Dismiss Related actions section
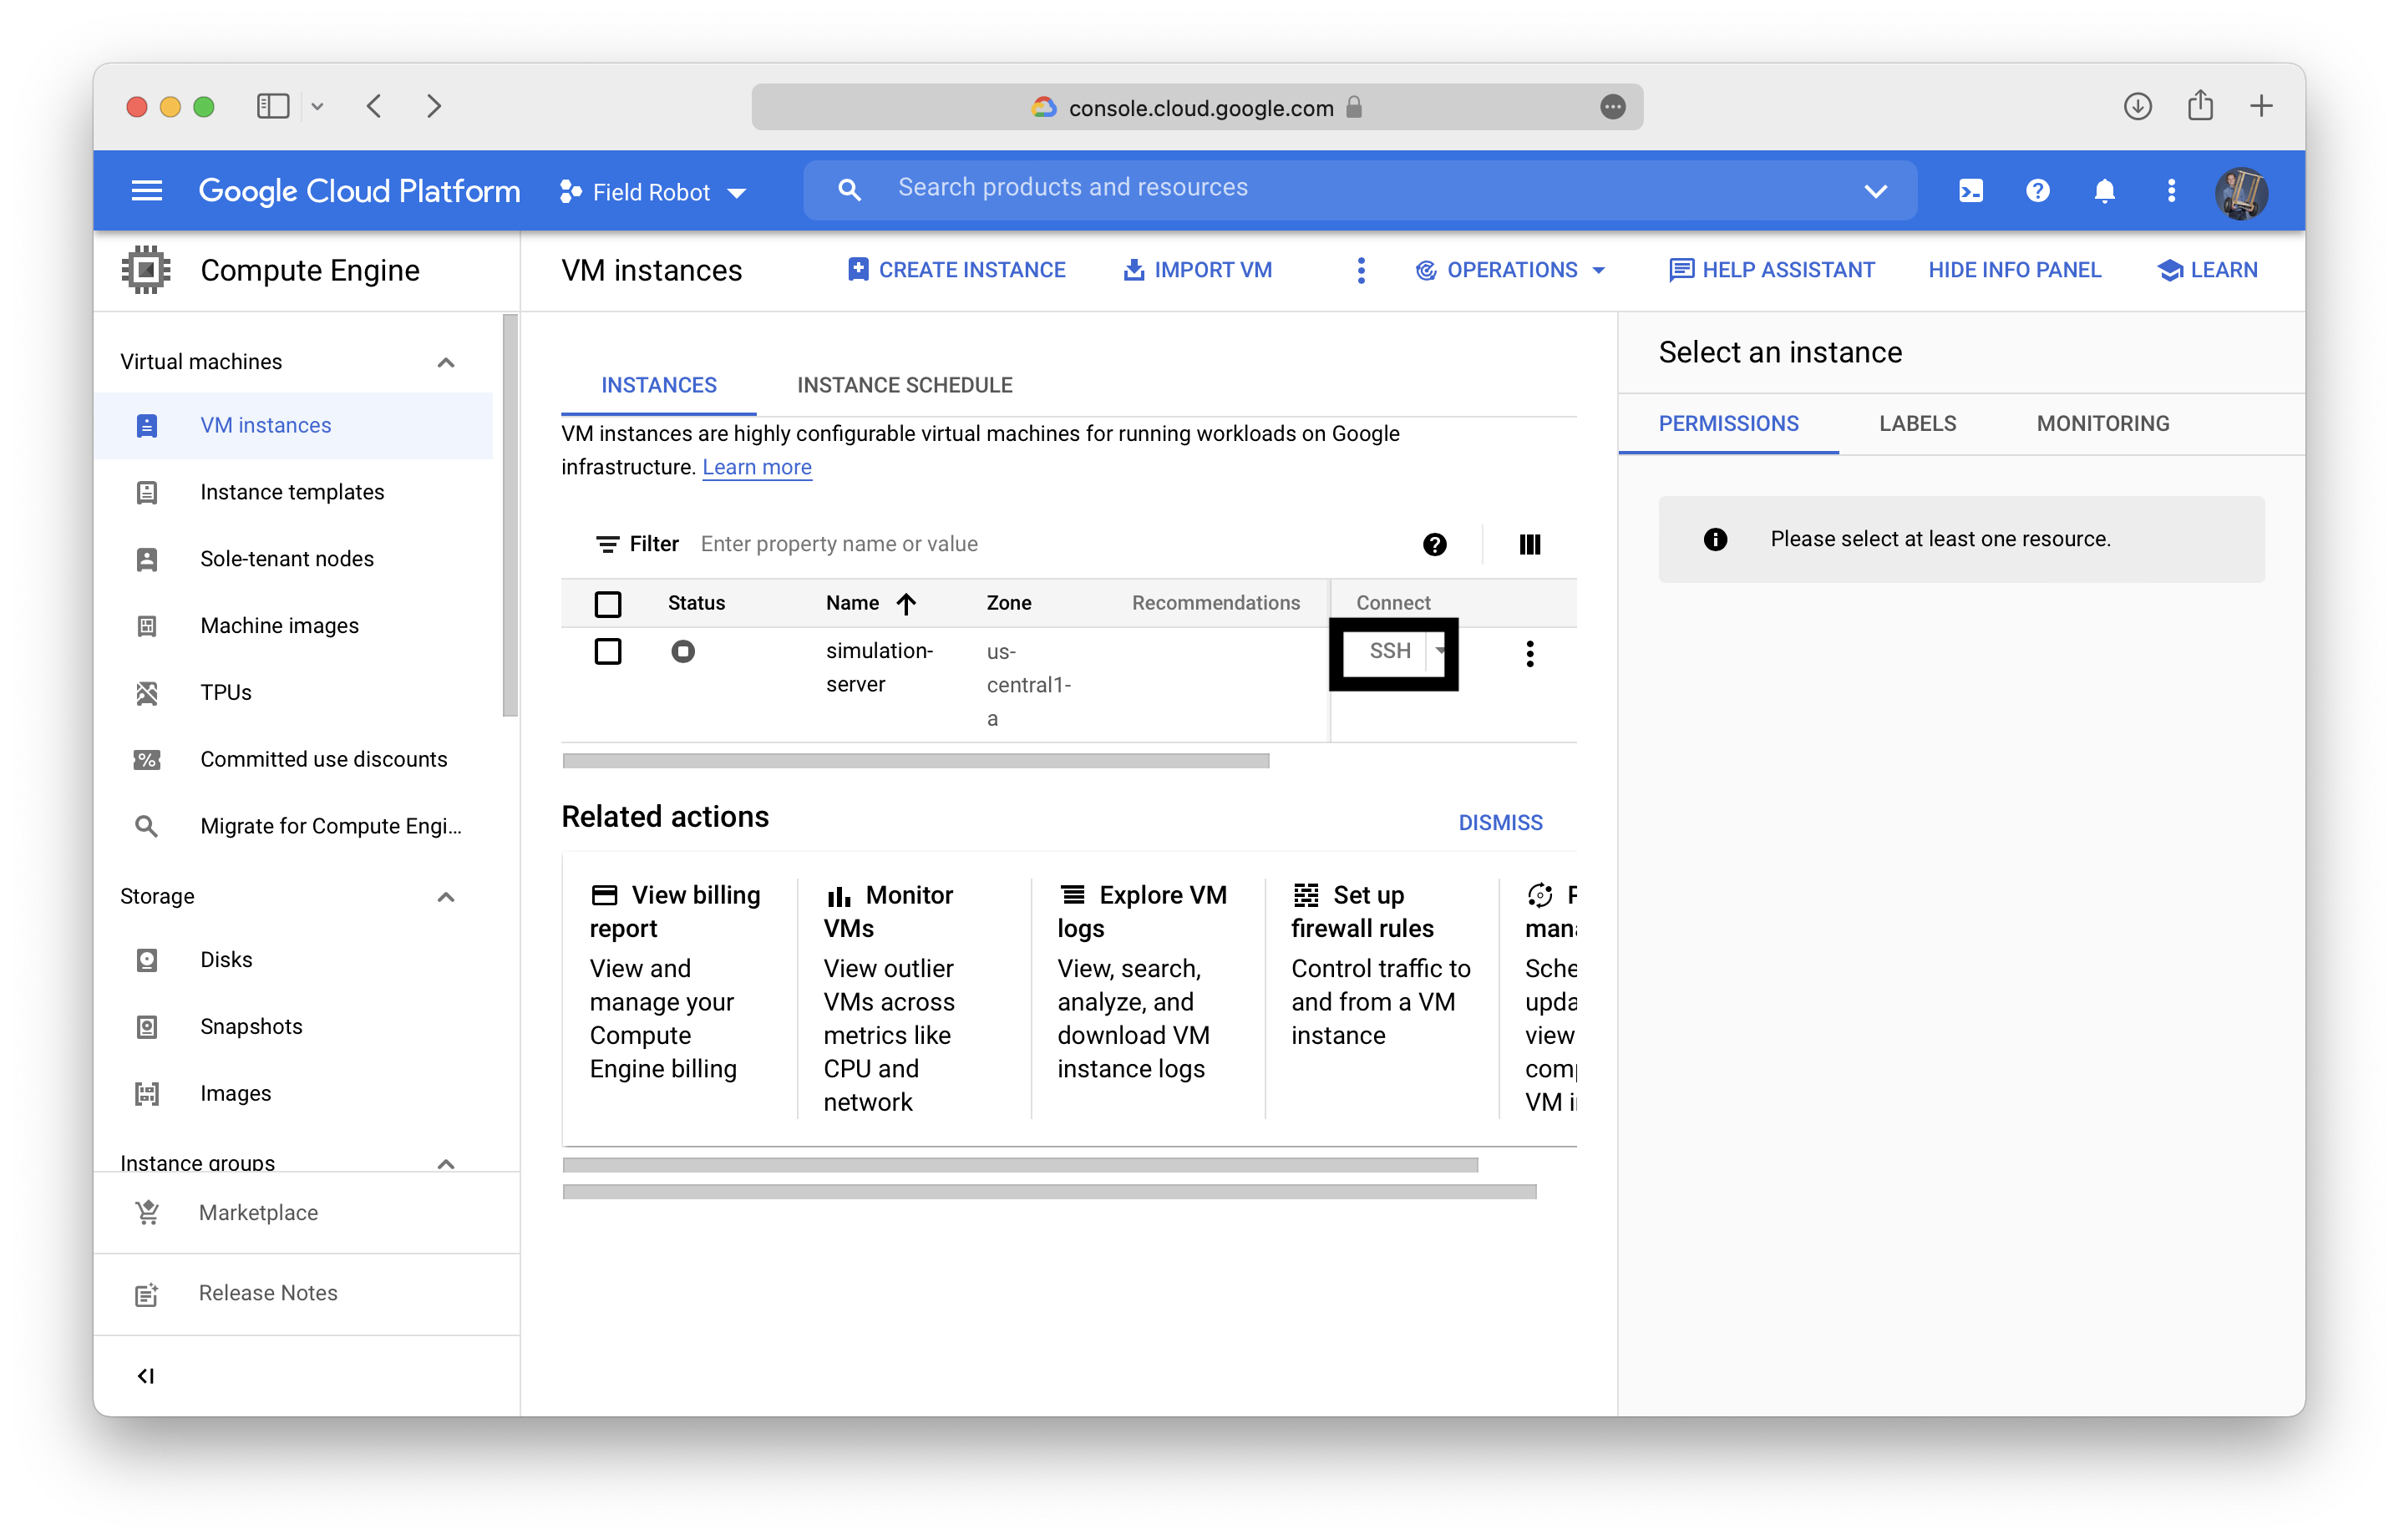 tap(1499, 822)
